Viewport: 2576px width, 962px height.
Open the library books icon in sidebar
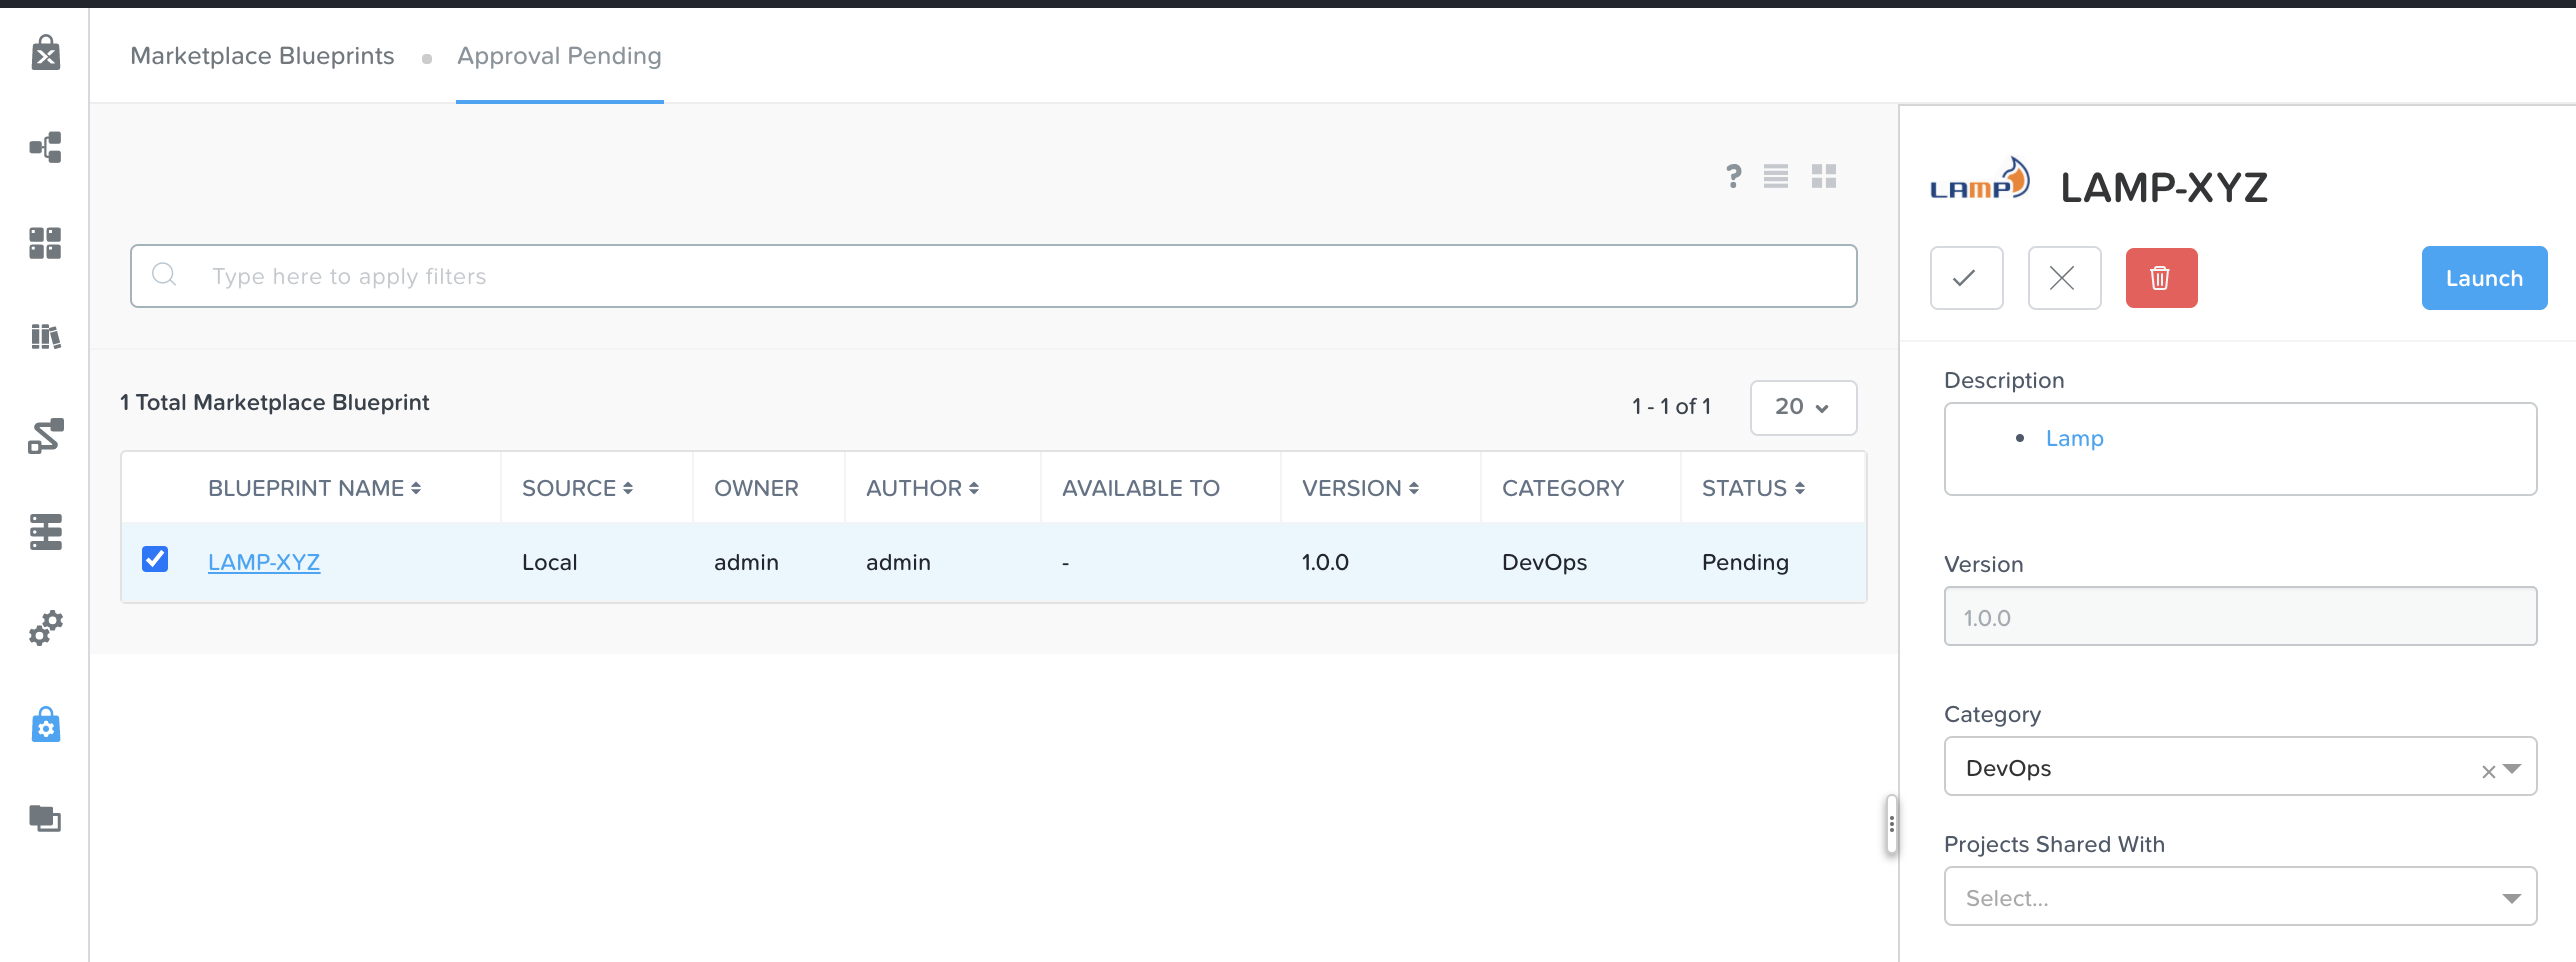45,336
